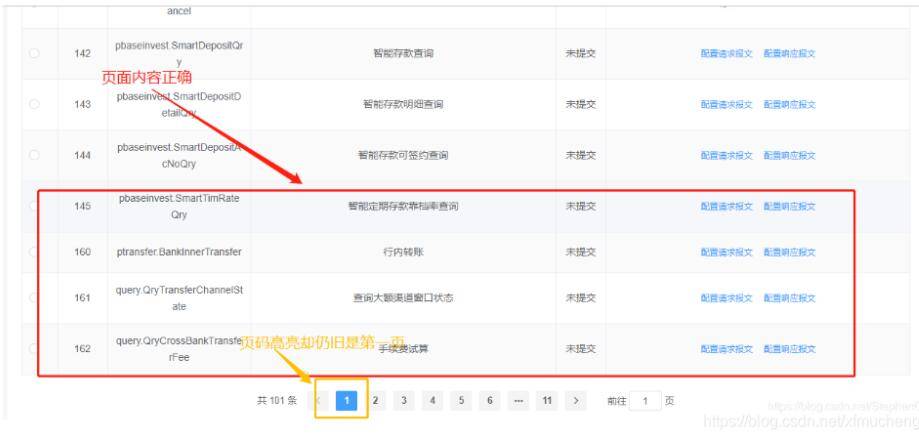The width and height of the screenshot is (919, 436).
Task: Click the 智能存款可签约查询 description
Action: coord(403,155)
